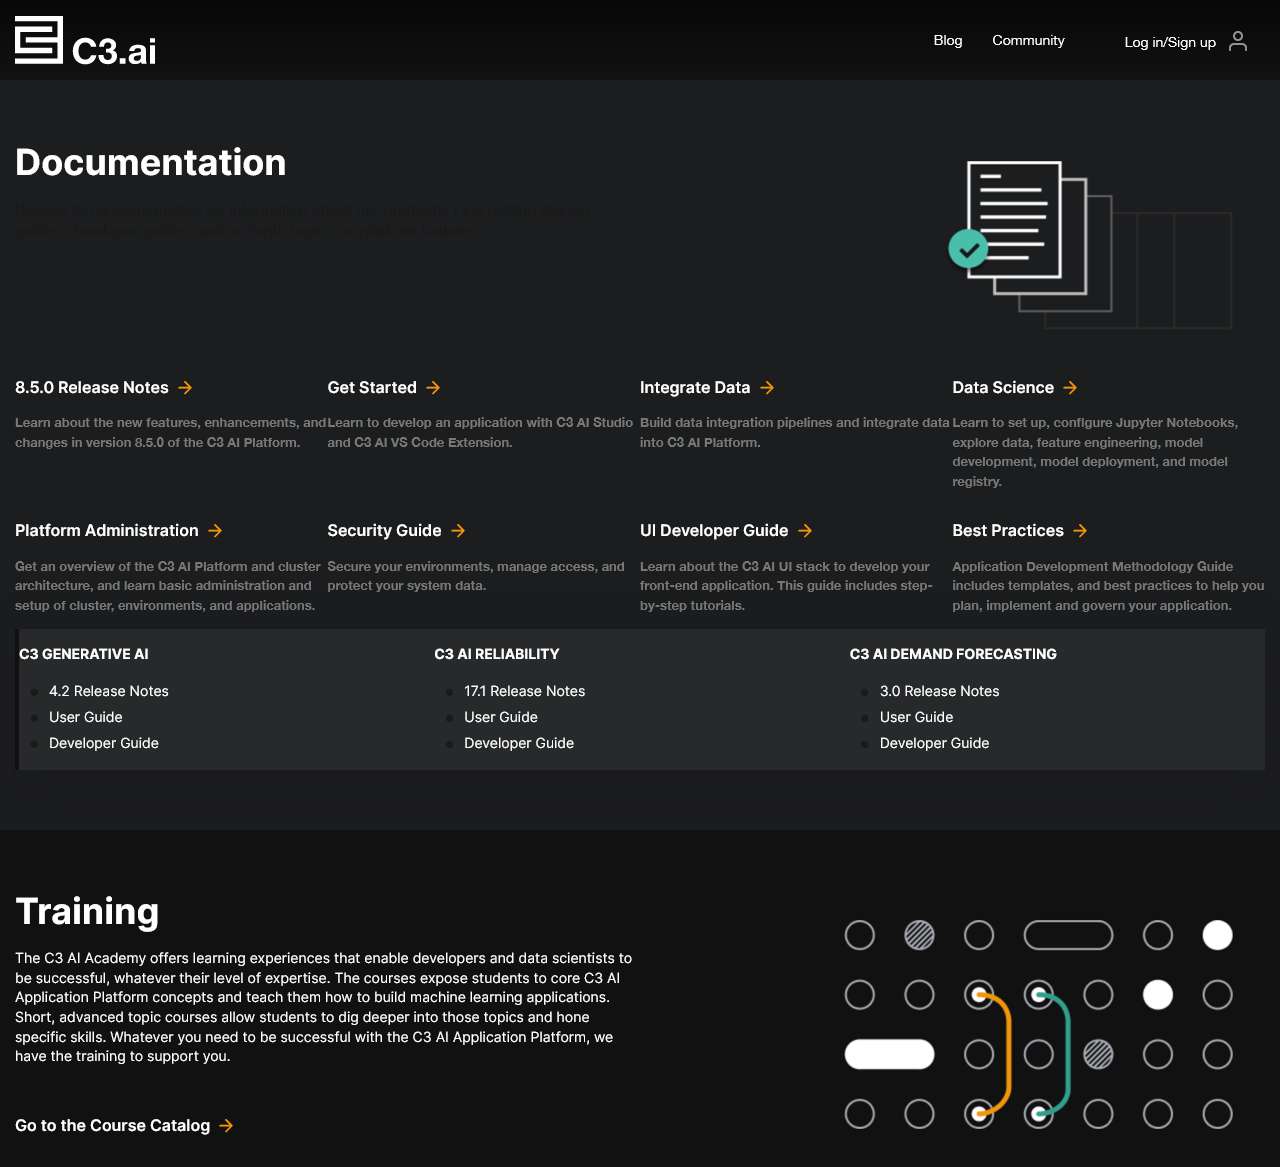1280x1167 pixels.
Task: Click the C3 AI RELIABILITY heading
Action: (x=497, y=654)
